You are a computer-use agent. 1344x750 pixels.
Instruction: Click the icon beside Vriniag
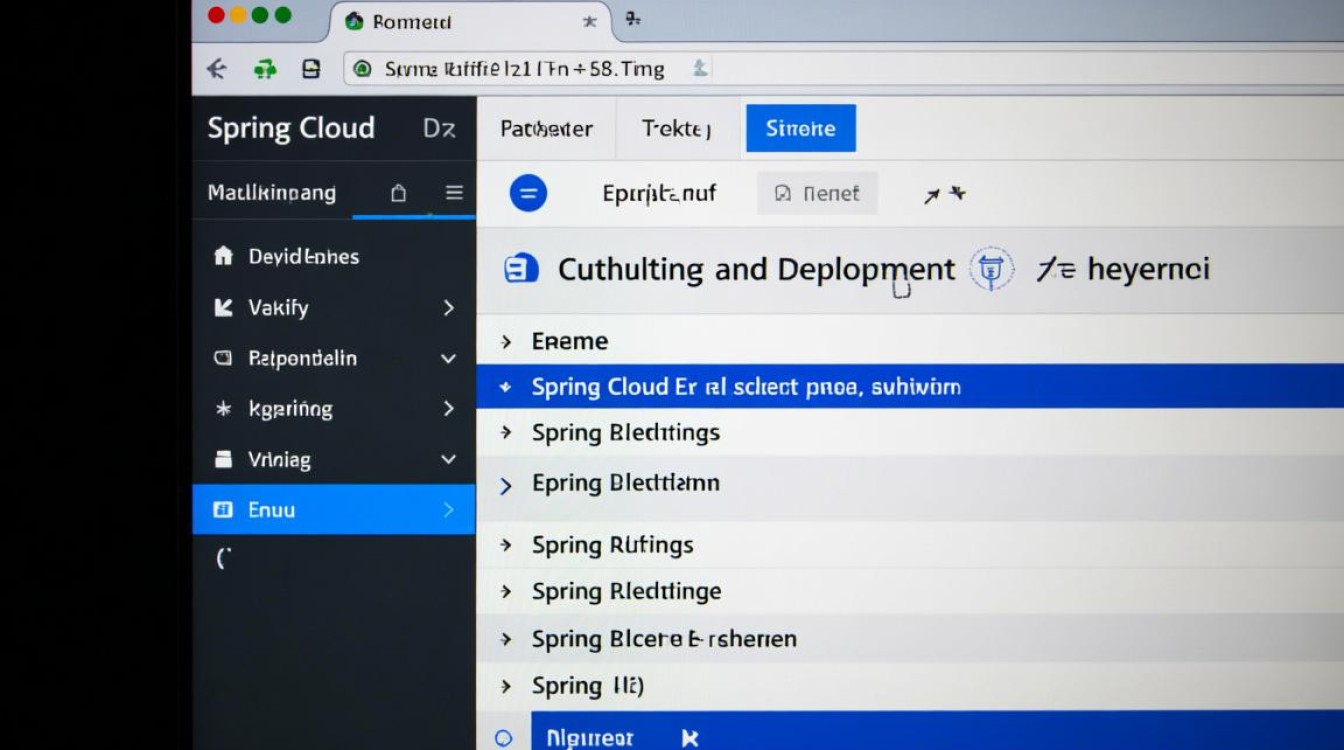tap(224, 460)
